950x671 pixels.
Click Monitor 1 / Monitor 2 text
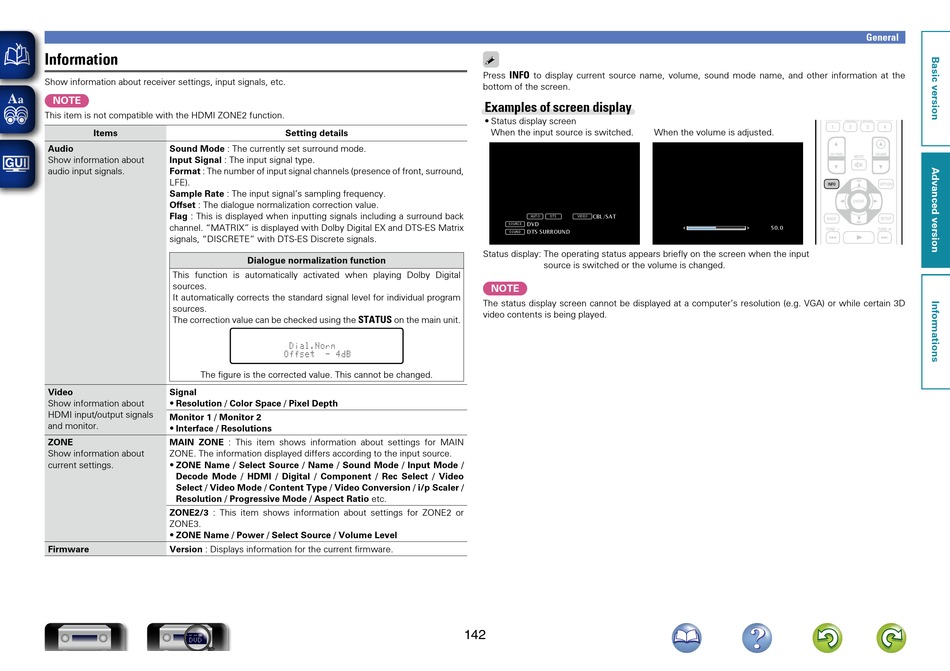click(x=215, y=417)
